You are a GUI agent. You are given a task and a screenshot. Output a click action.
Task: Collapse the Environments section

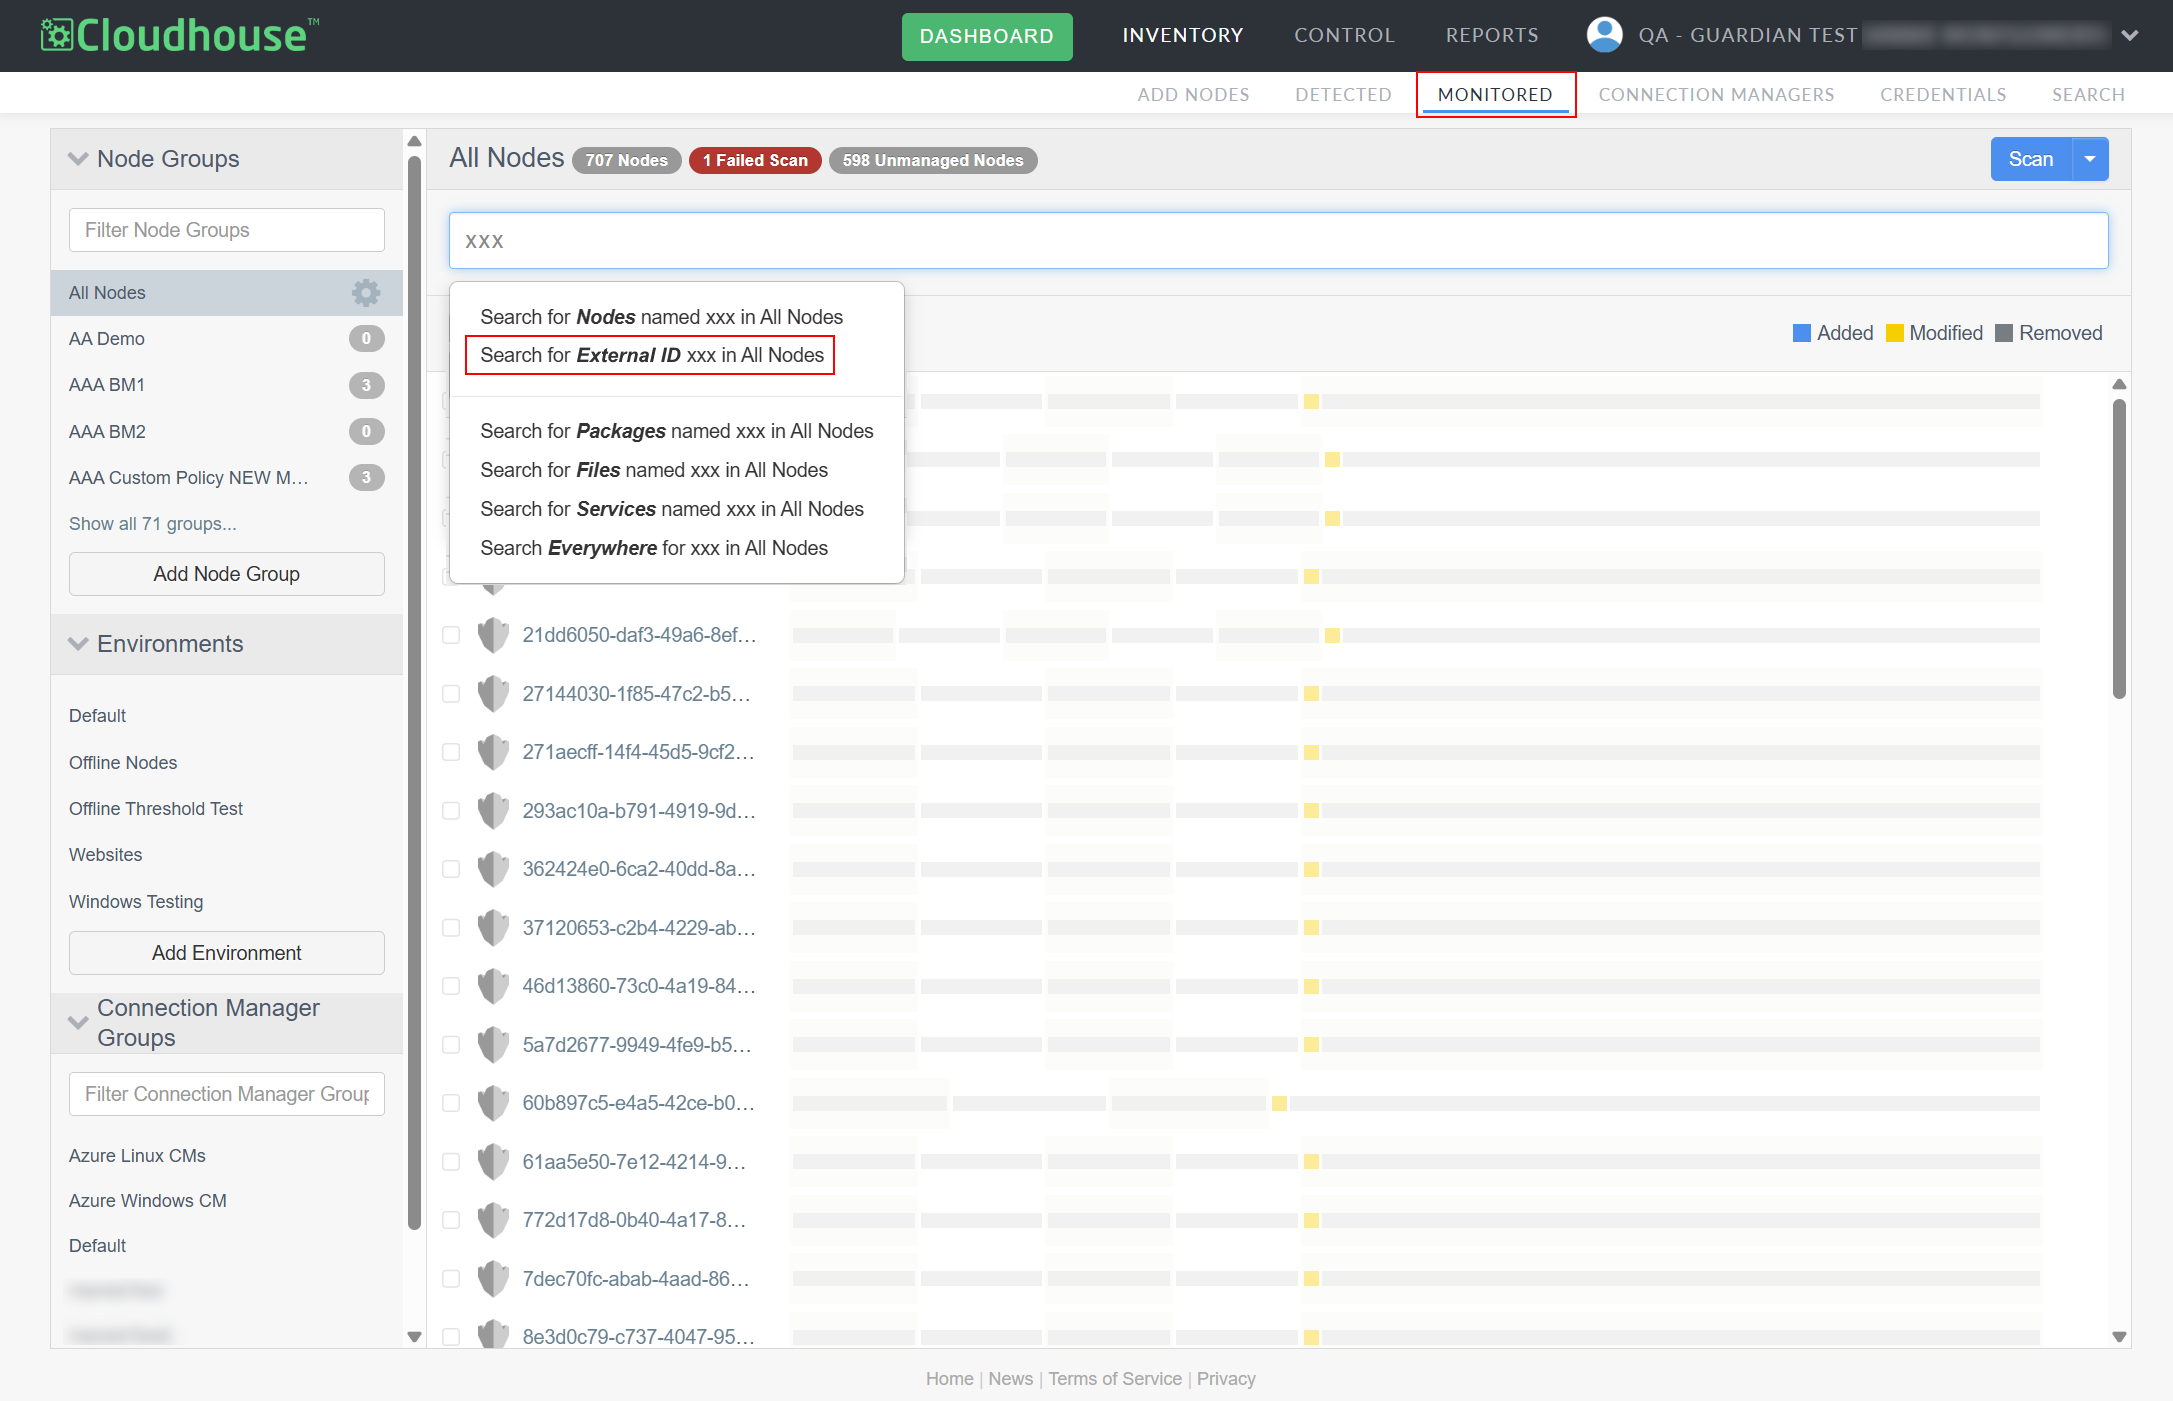pos(78,644)
